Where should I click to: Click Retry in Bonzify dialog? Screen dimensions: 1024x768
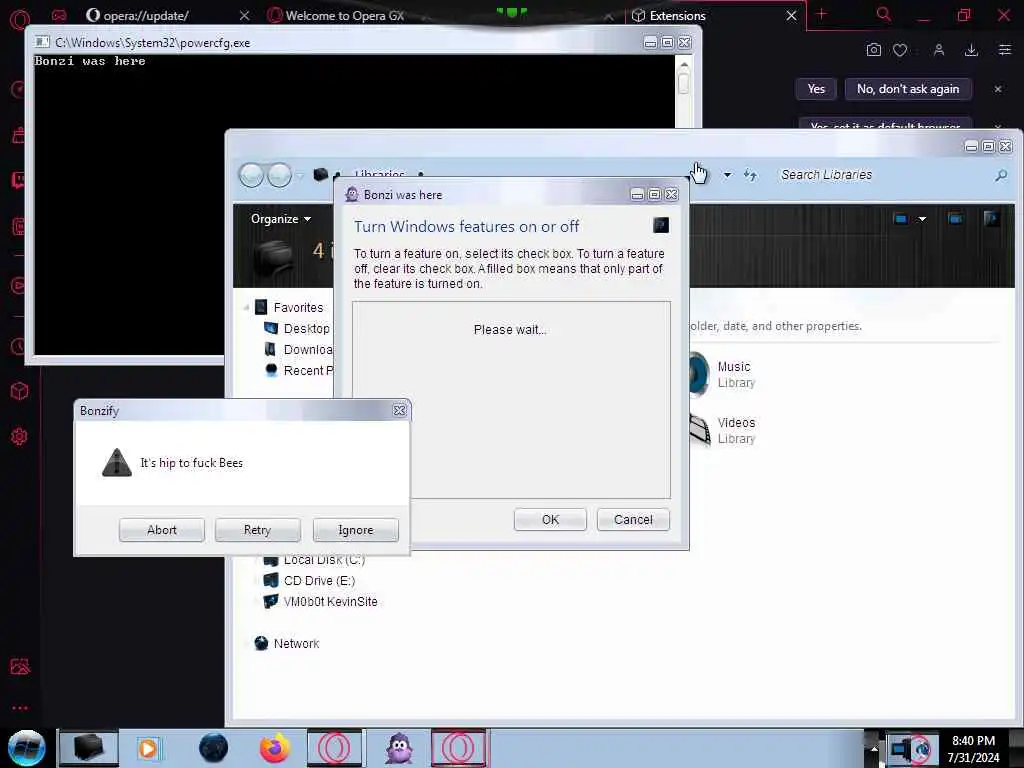[x=257, y=530]
